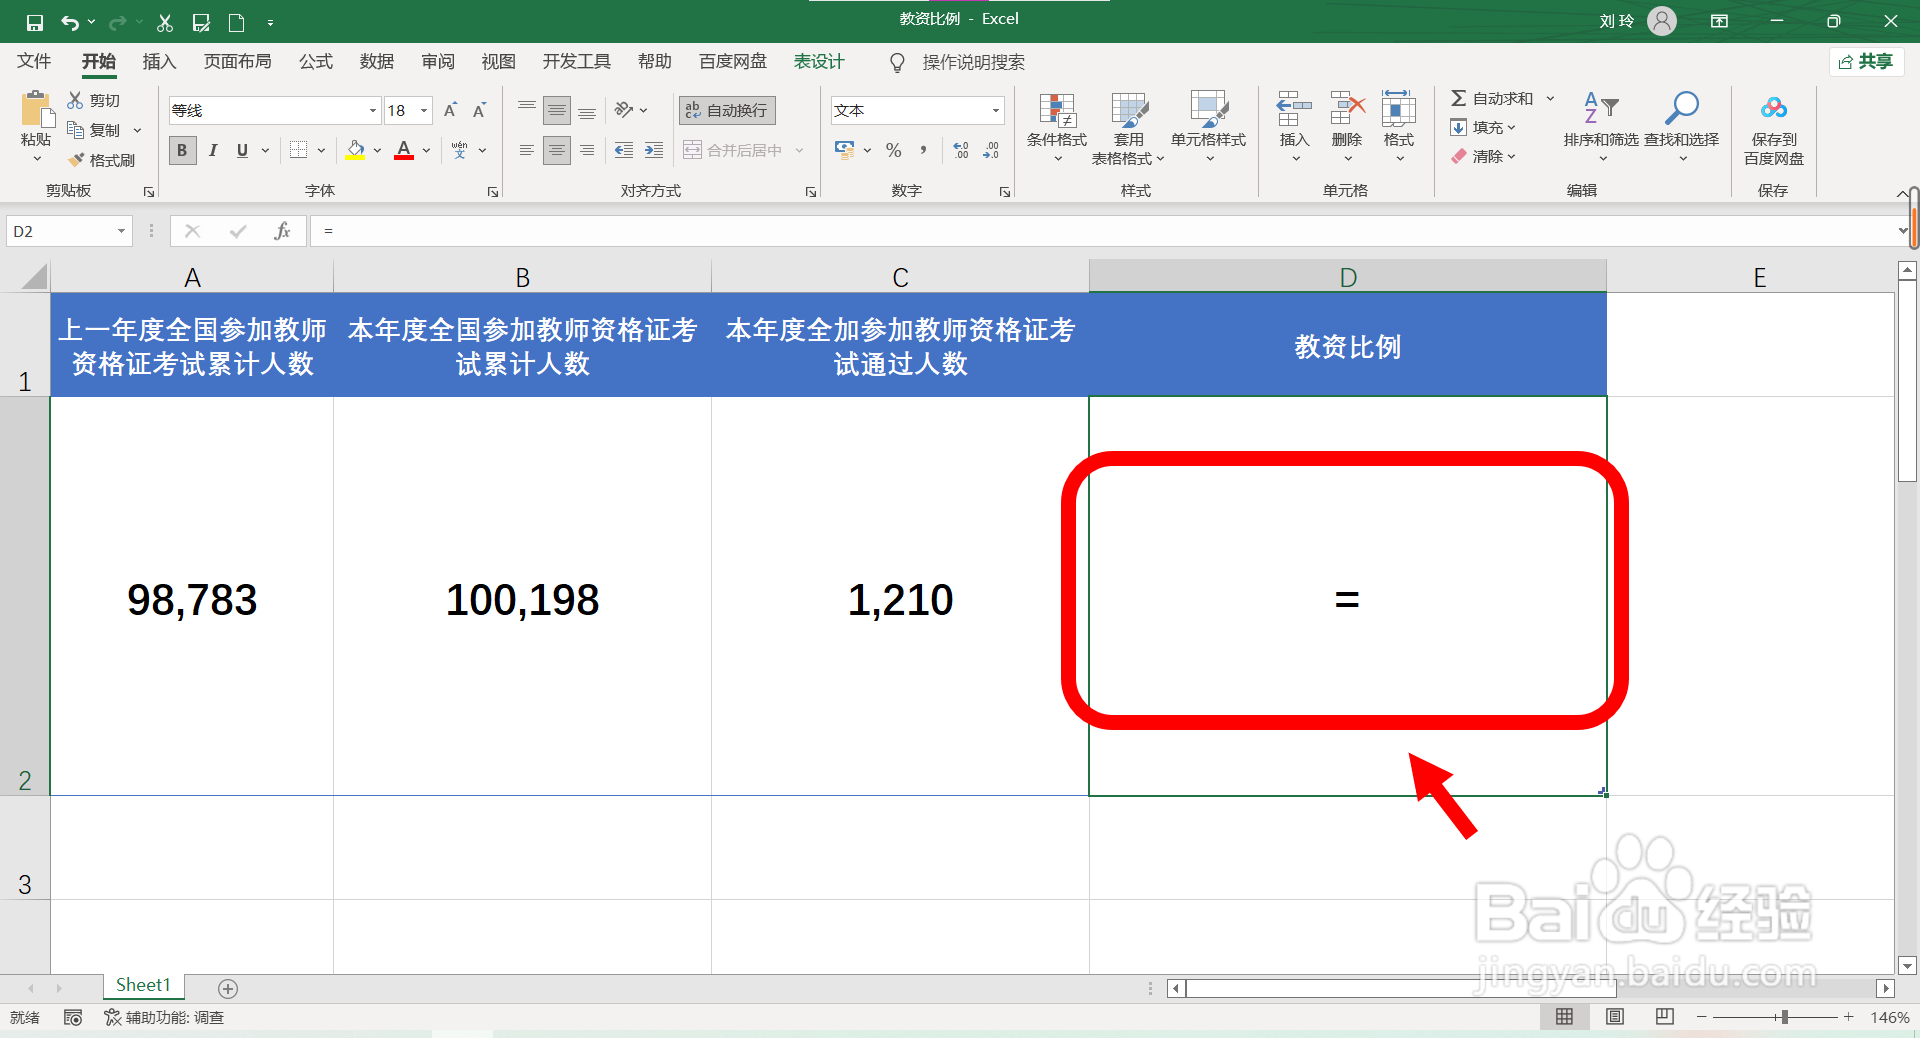
Task: Toggle italic formatting
Action: pyautogui.click(x=212, y=150)
